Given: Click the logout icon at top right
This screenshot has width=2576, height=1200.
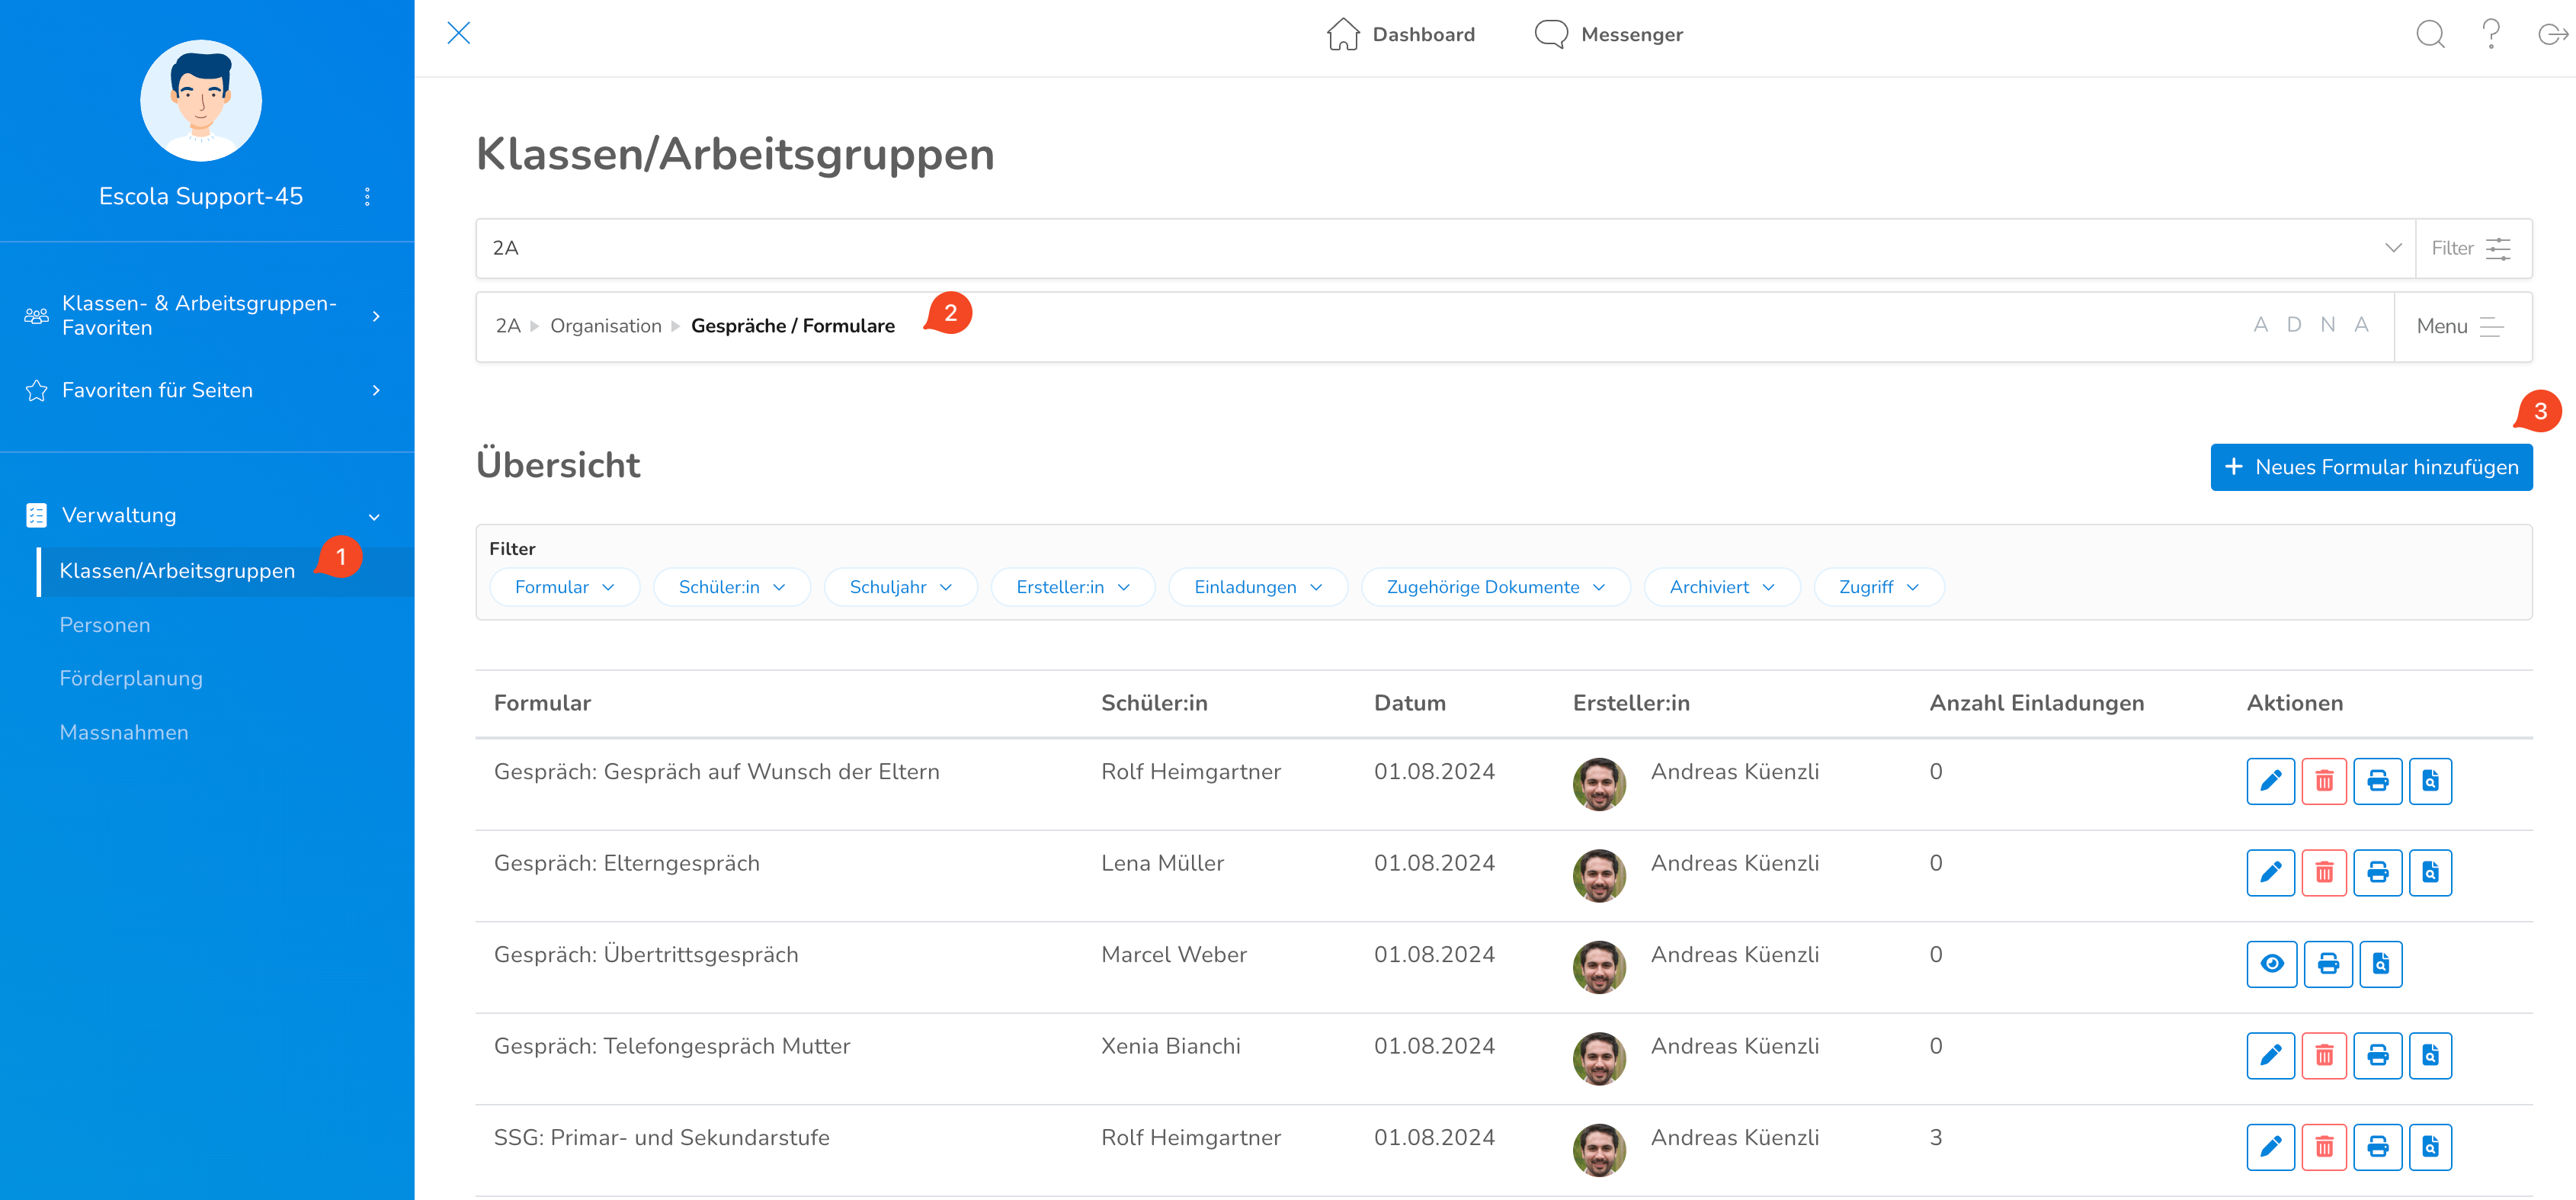Looking at the screenshot, I should pos(2552,35).
